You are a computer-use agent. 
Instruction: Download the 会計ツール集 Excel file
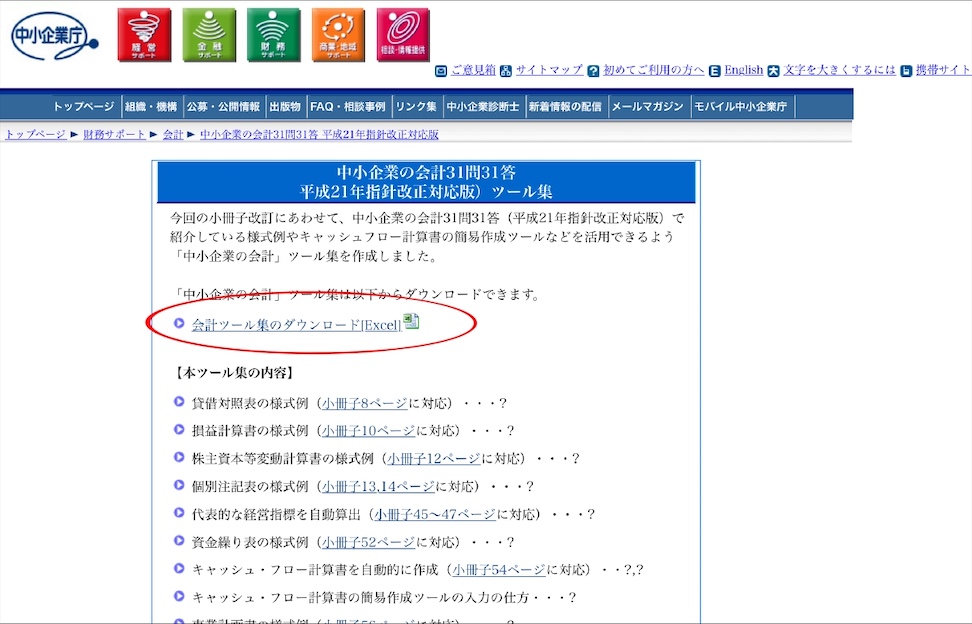click(296, 325)
